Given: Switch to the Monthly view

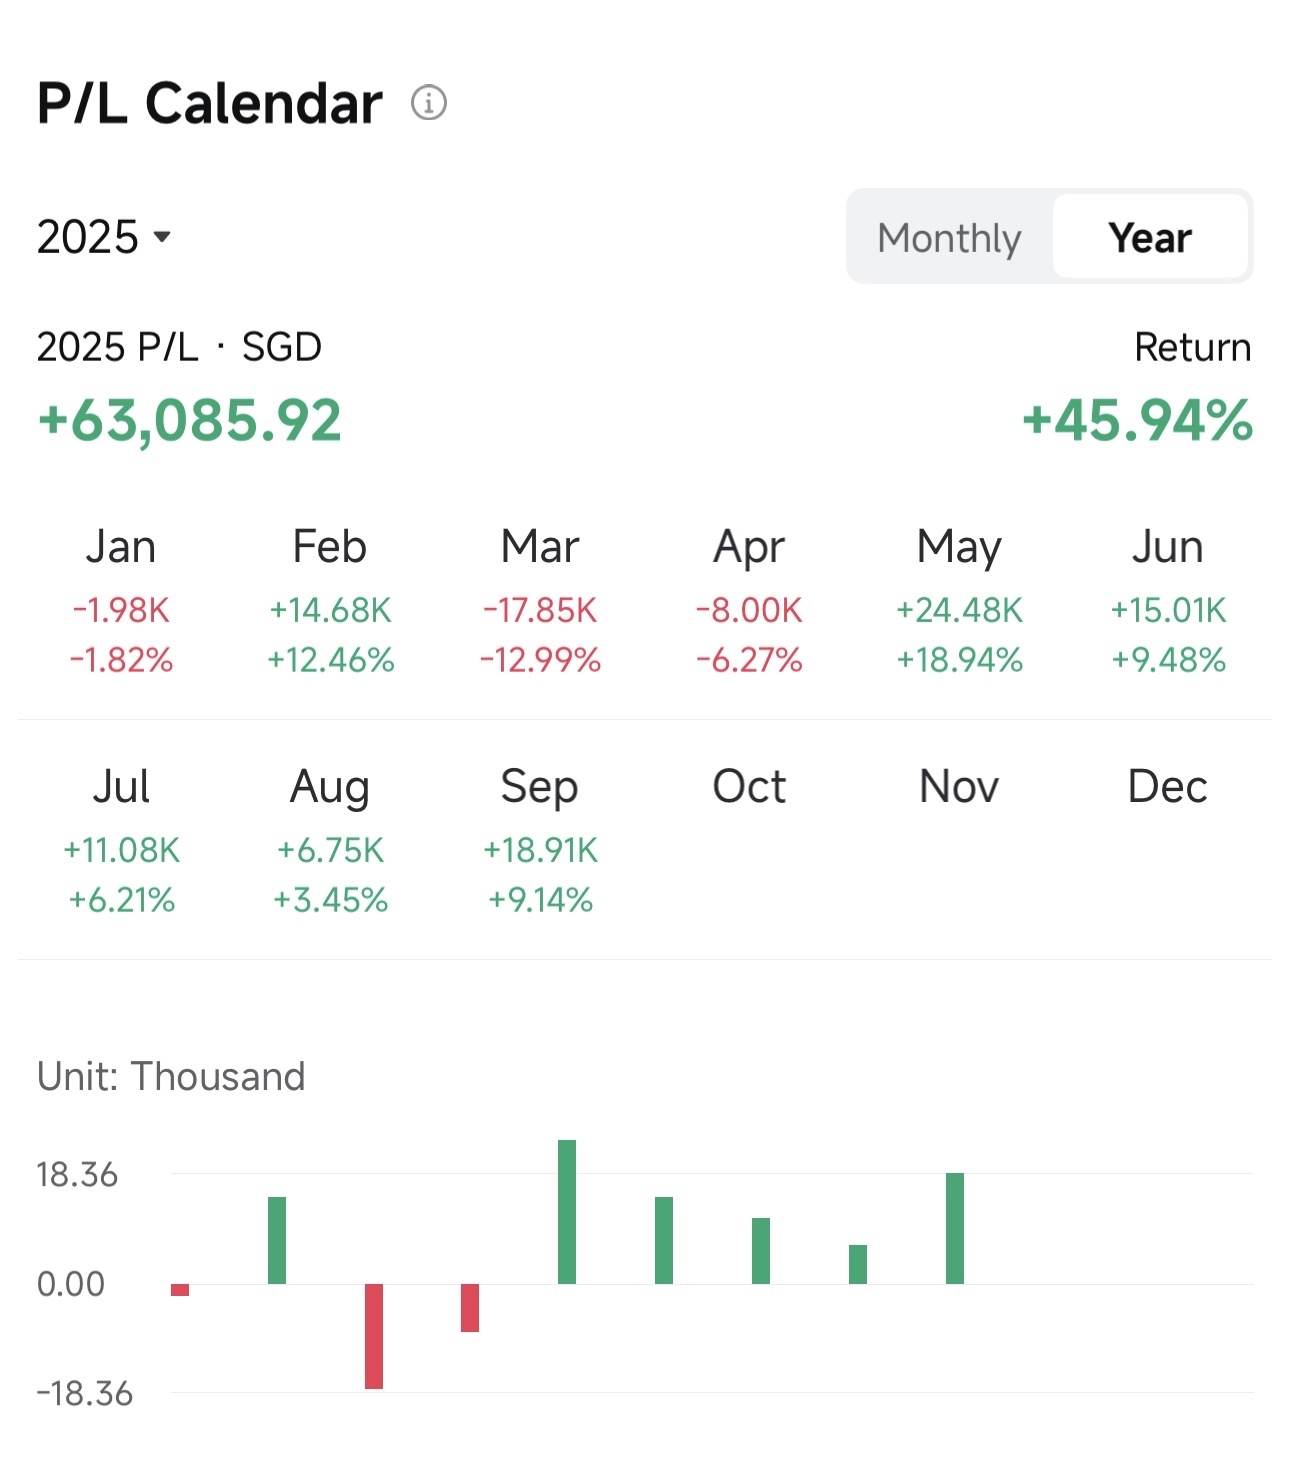Looking at the screenshot, I should [949, 237].
